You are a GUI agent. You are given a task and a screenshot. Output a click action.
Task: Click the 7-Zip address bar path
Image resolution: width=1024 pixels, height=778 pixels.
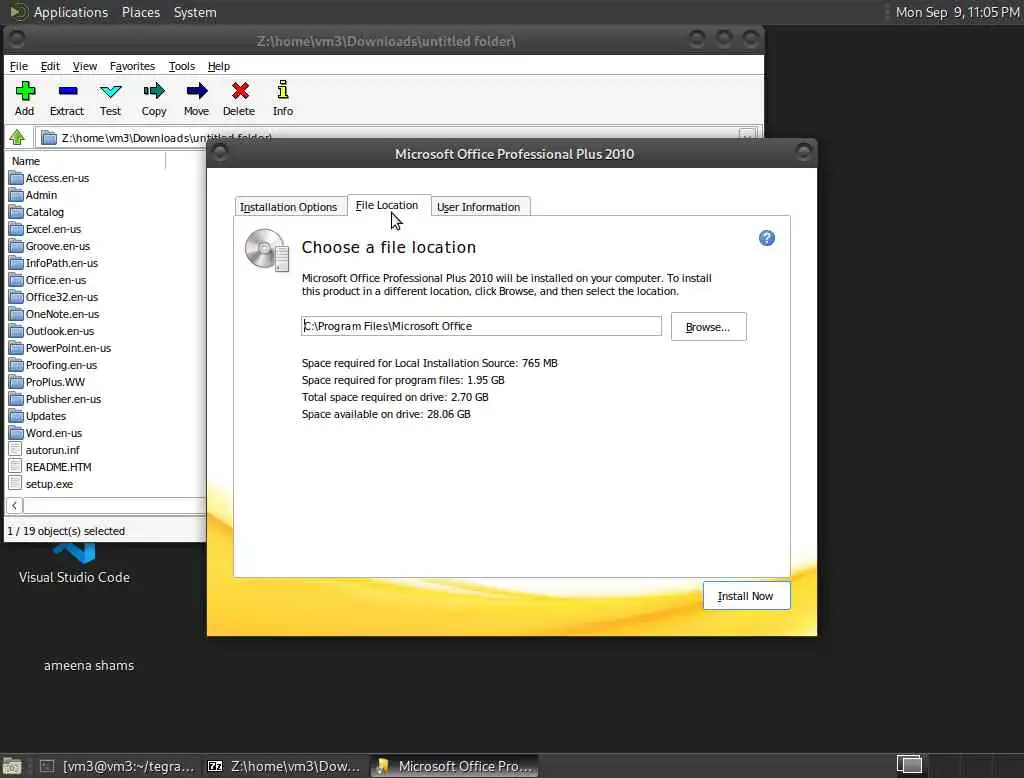(167, 137)
